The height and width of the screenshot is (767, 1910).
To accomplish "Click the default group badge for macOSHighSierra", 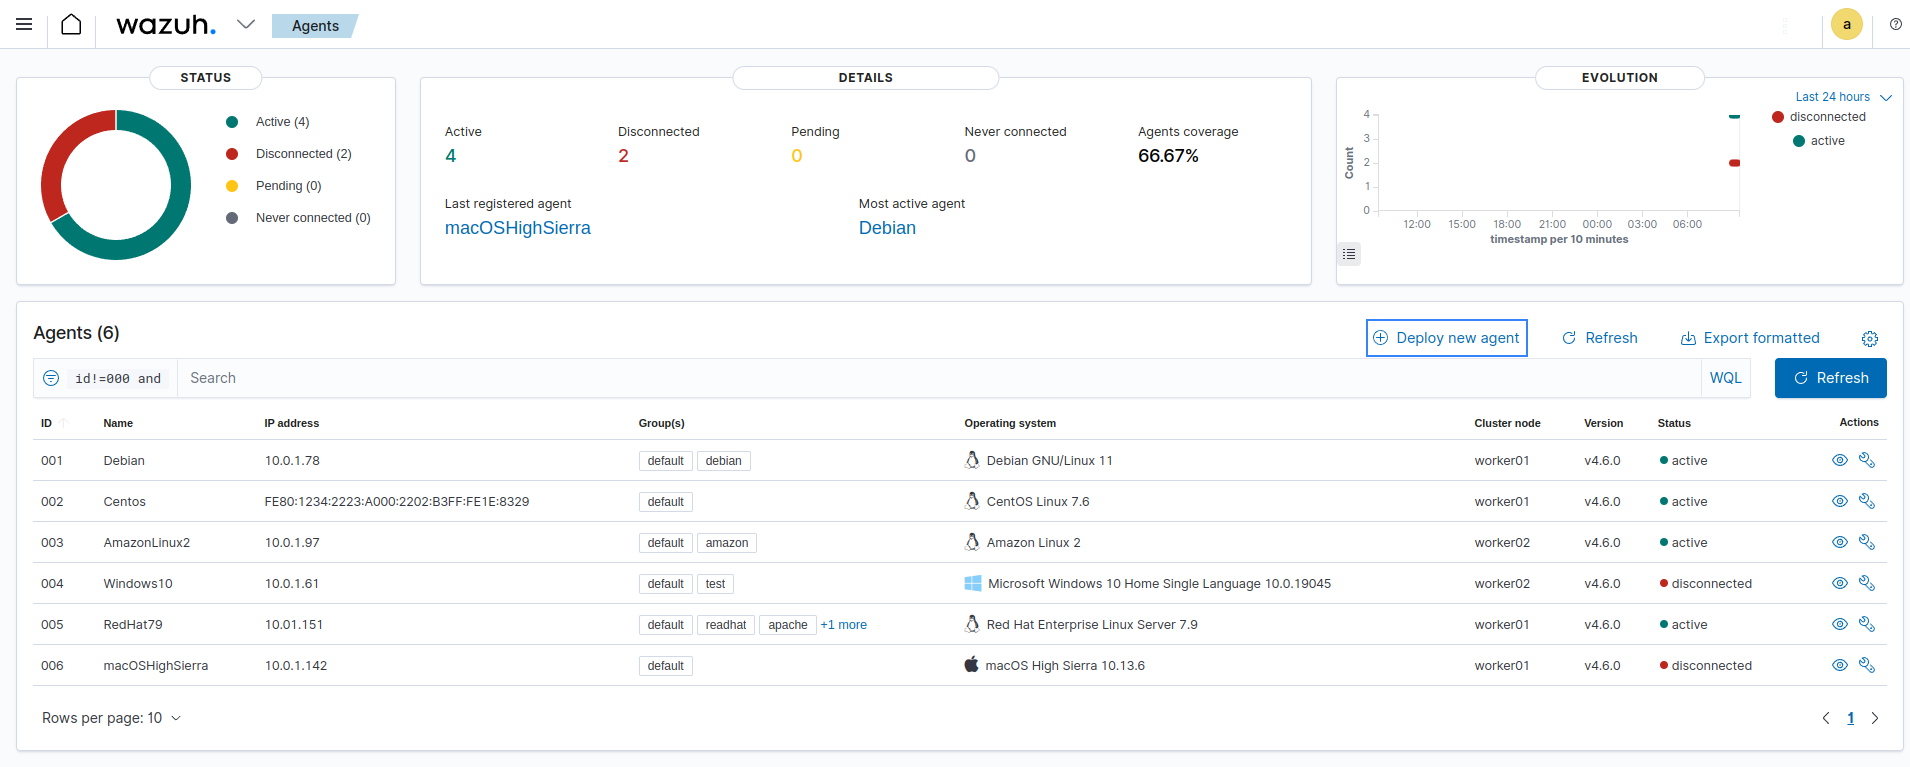I will [665, 666].
